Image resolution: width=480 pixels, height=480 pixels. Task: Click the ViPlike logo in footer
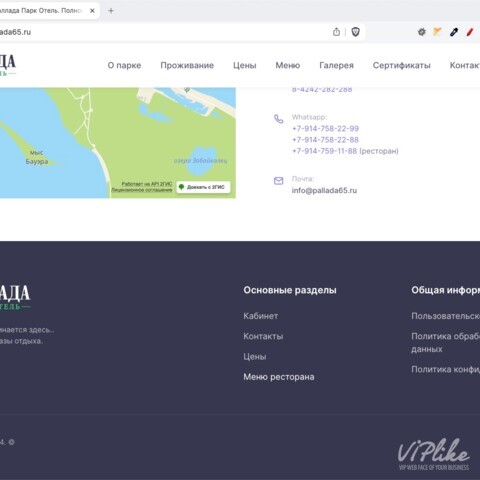[x=434, y=454]
